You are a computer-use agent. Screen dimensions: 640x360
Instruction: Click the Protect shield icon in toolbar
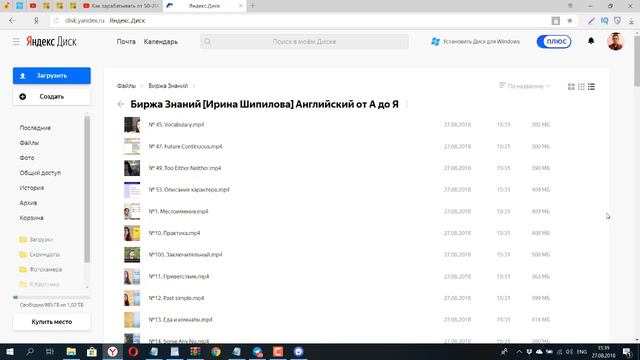[x=618, y=20]
